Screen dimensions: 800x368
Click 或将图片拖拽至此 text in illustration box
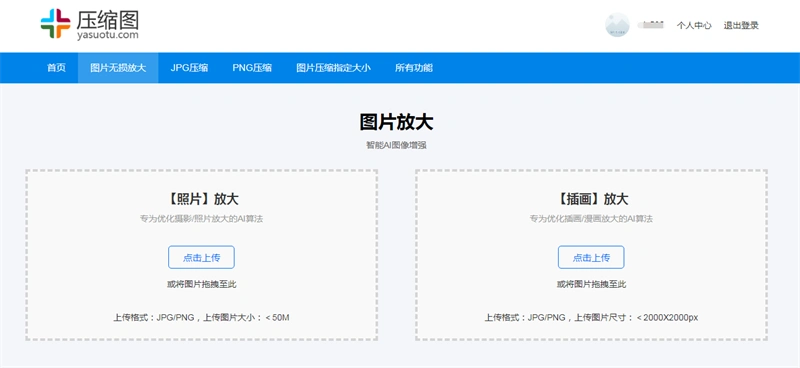[x=591, y=284]
